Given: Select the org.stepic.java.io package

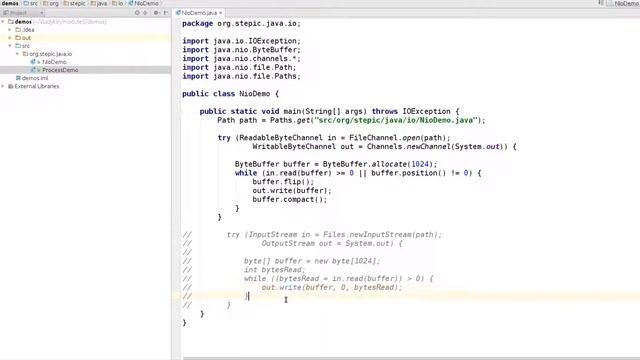Looking at the screenshot, I should [x=51, y=54].
